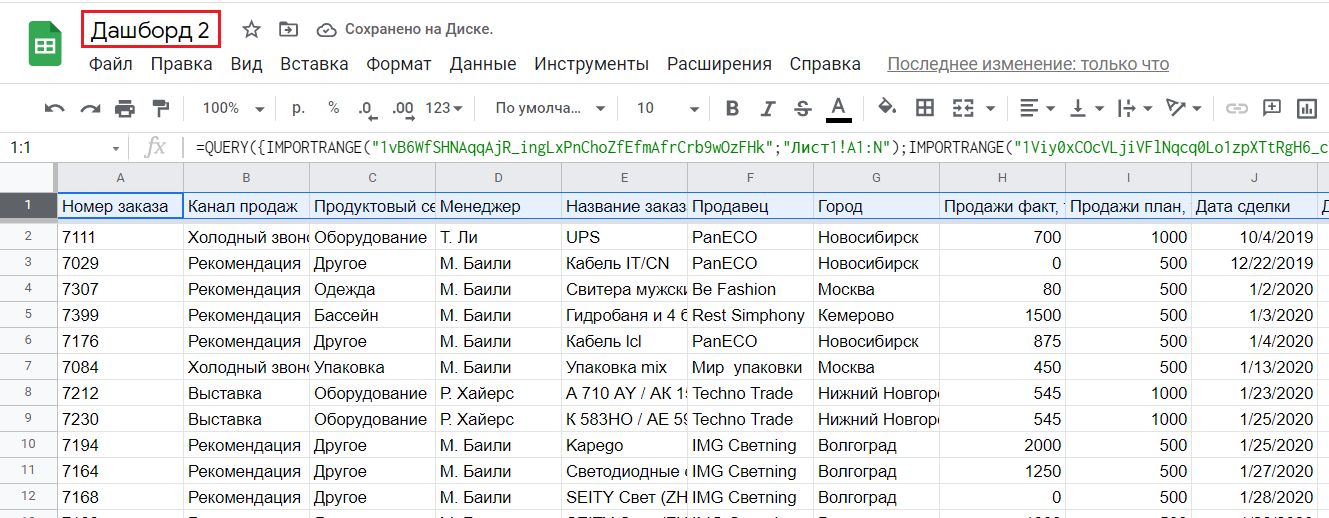Click the document title Дашборд 2
The image size is (1329, 518).
coord(150,30)
